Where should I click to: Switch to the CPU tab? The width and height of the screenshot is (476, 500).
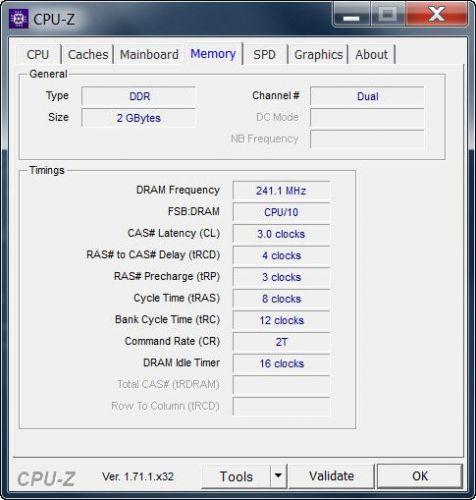tap(38, 54)
